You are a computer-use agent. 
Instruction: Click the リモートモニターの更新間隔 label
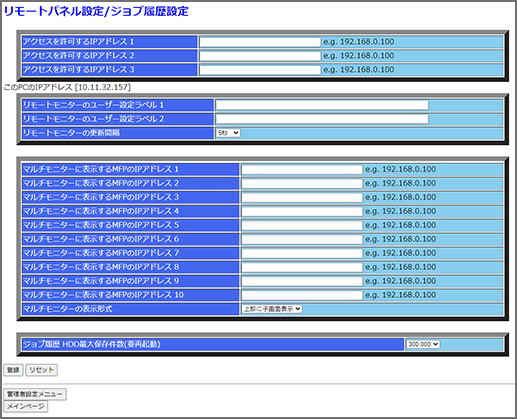[71, 133]
